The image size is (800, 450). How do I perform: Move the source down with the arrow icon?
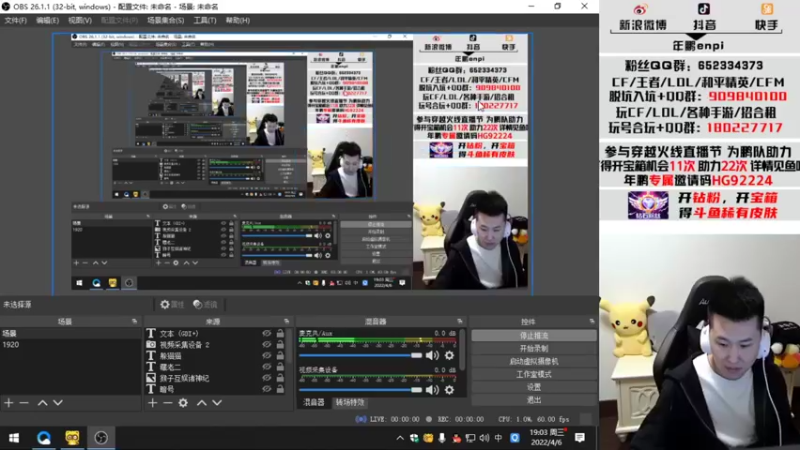[217, 403]
